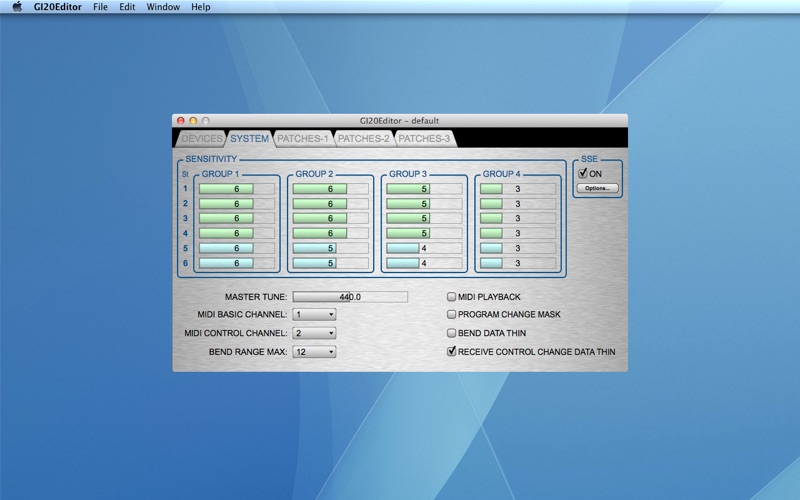Click the GROUP 4 heading

point(502,174)
